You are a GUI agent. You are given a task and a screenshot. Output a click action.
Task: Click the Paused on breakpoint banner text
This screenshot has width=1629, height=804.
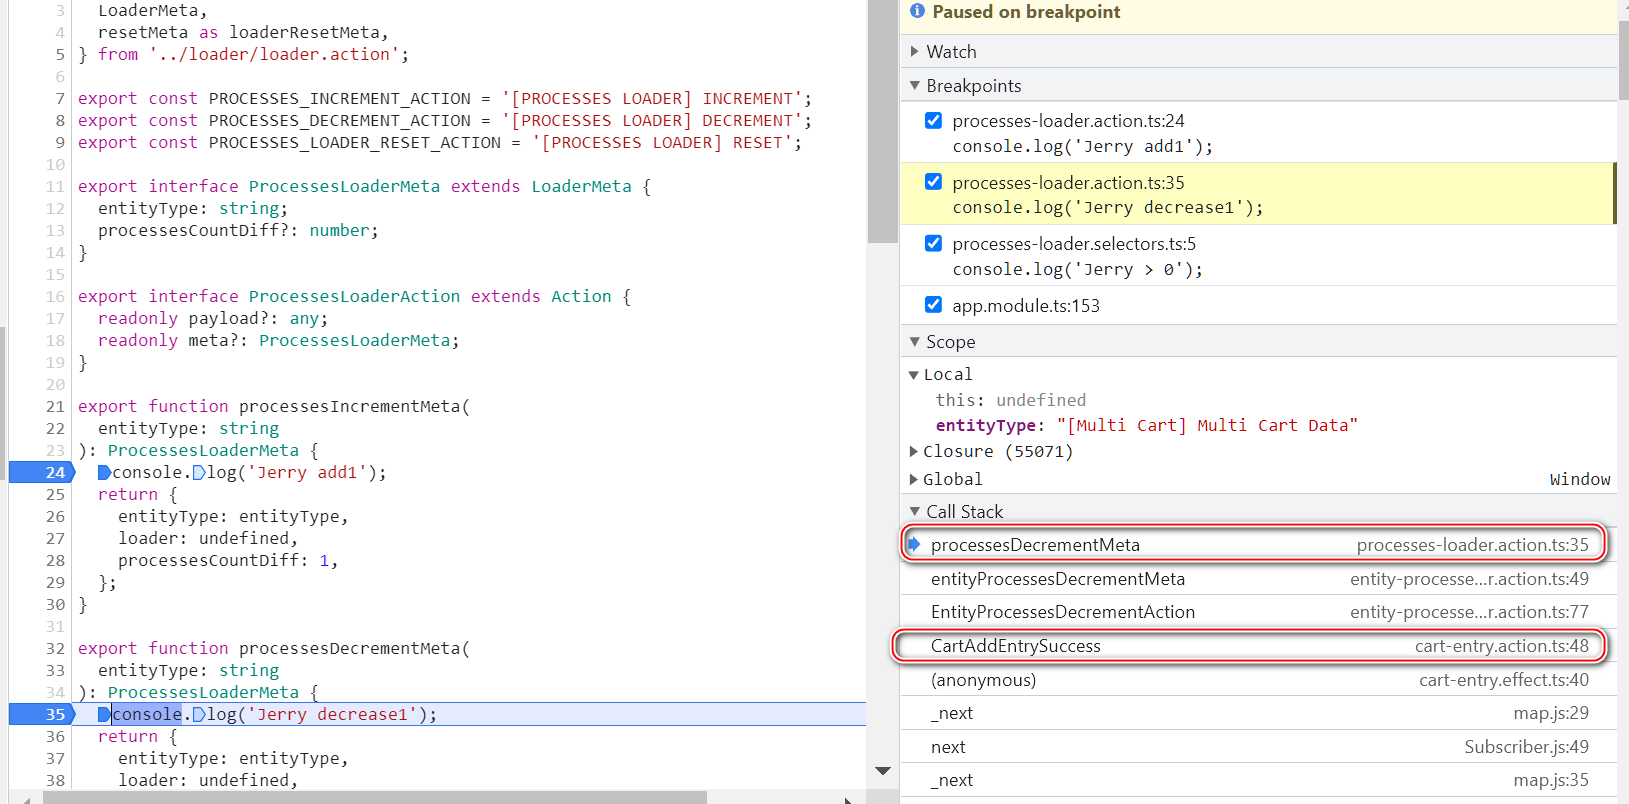pyautogui.click(x=1026, y=12)
